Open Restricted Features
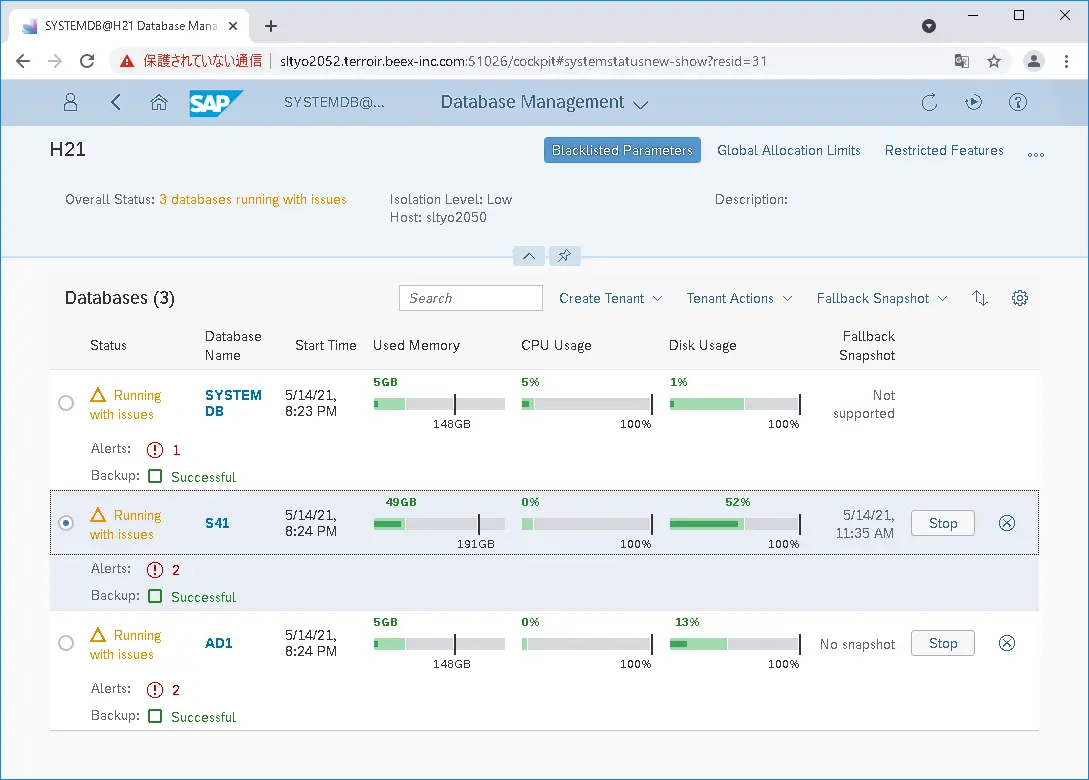 tap(944, 150)
